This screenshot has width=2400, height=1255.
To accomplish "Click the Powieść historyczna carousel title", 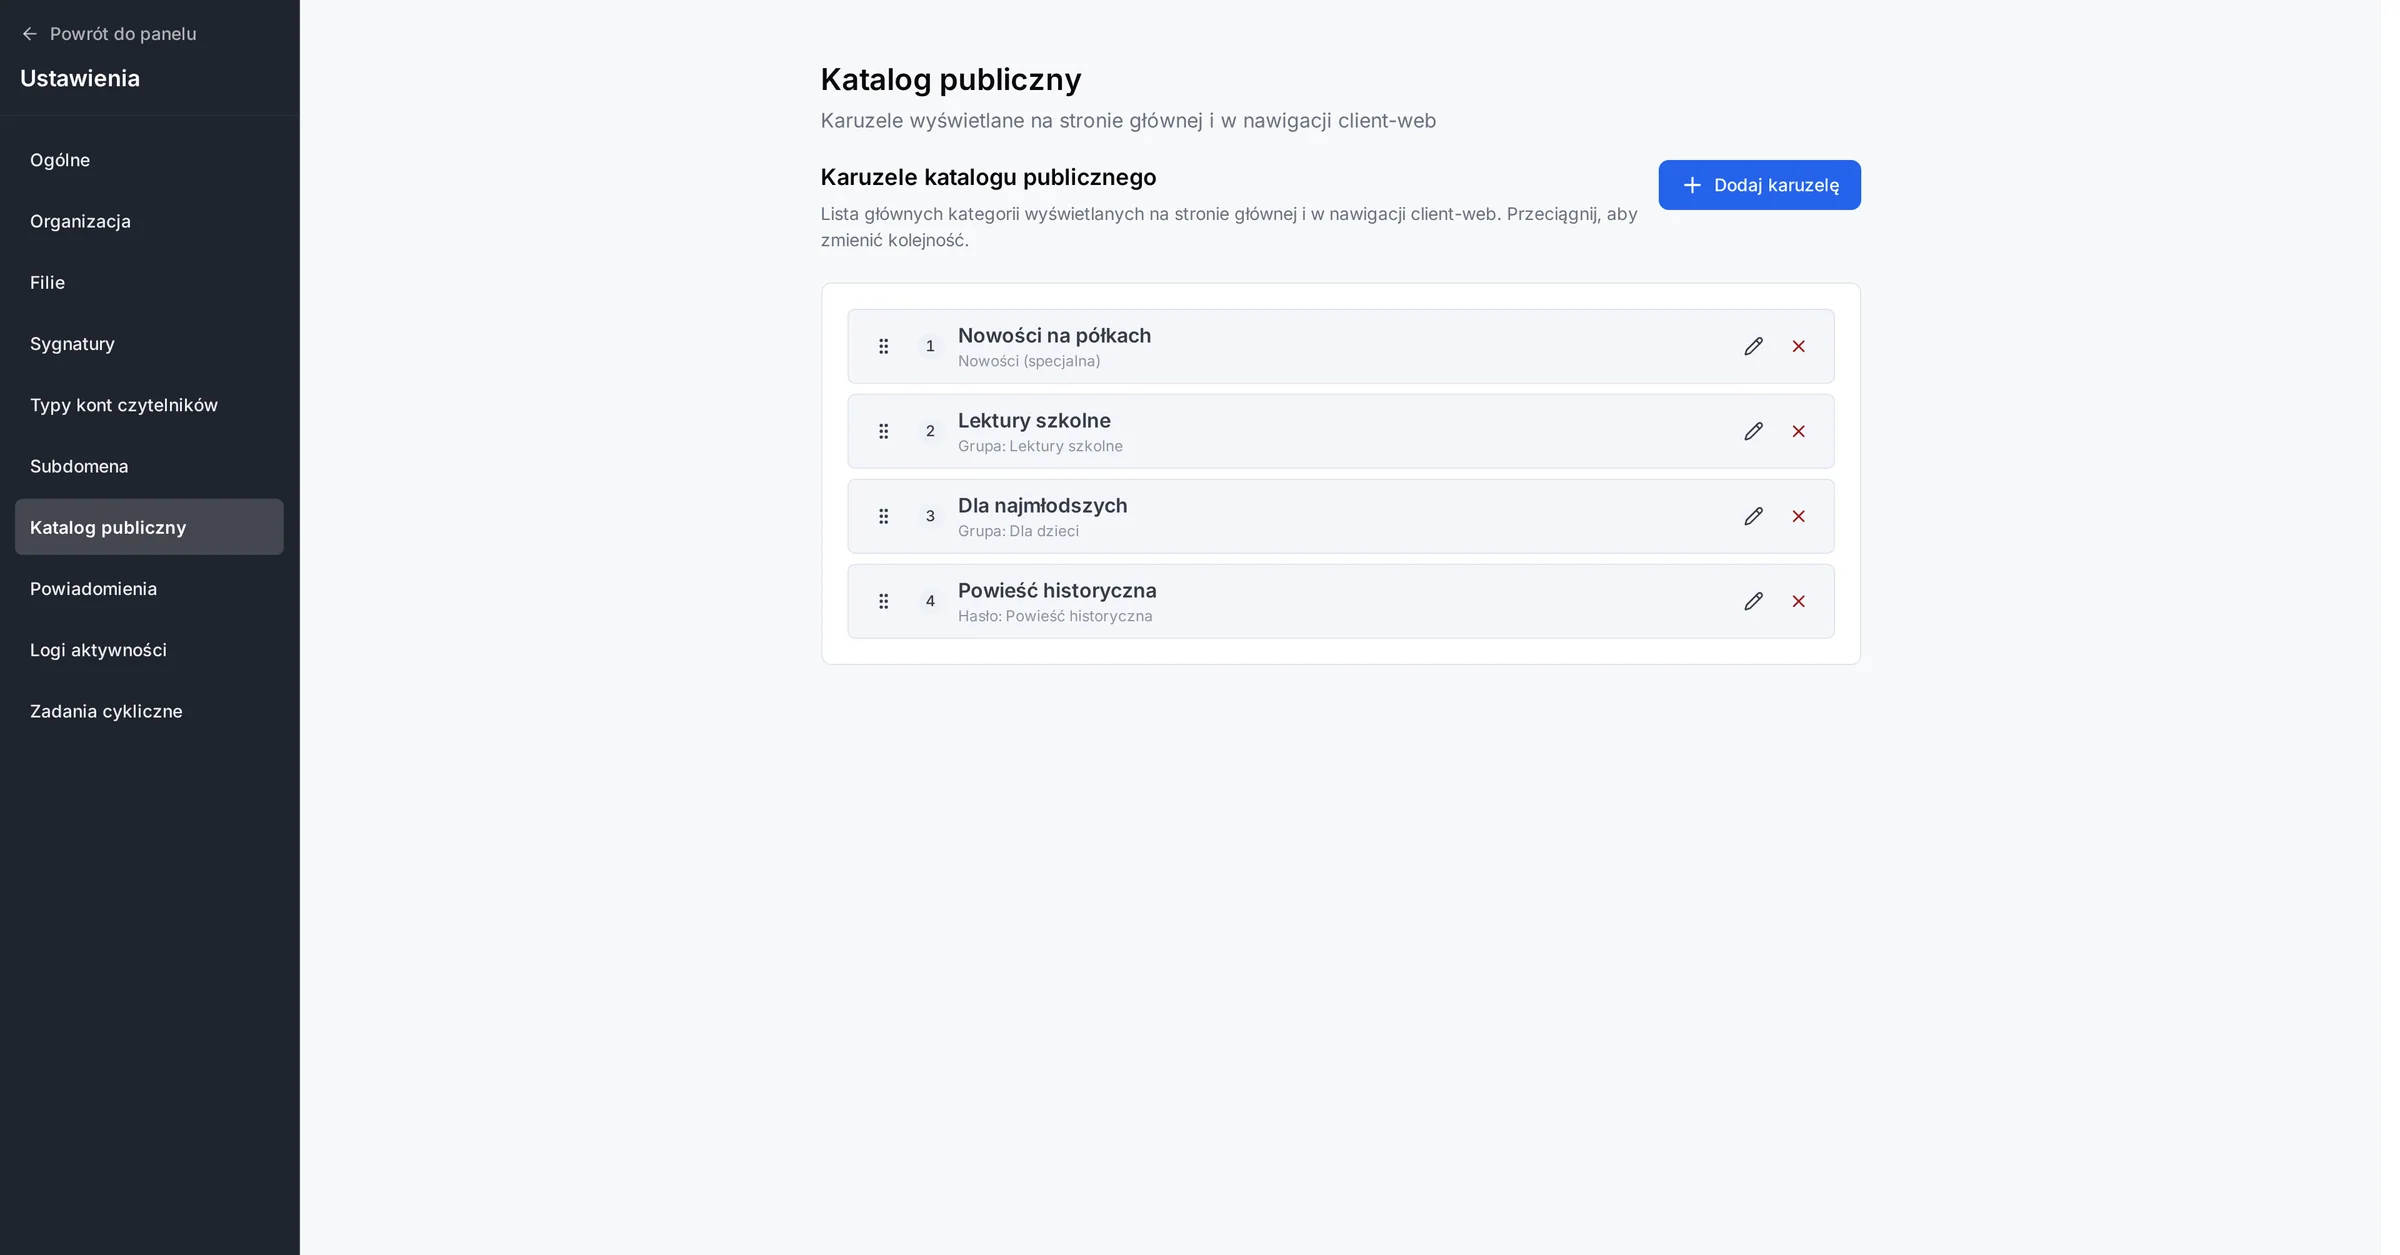I will pyautogui.click(x=1057, y=591).
